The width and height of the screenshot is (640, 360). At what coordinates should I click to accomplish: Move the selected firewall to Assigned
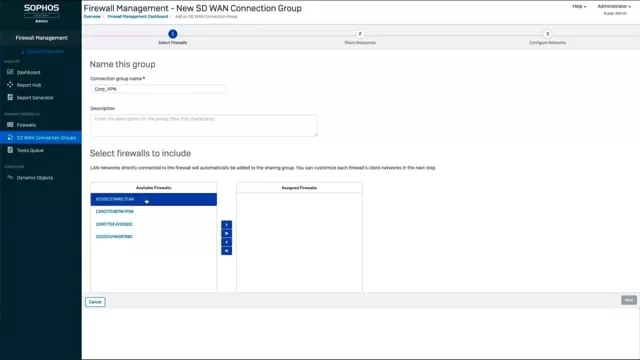click(227, 224)
